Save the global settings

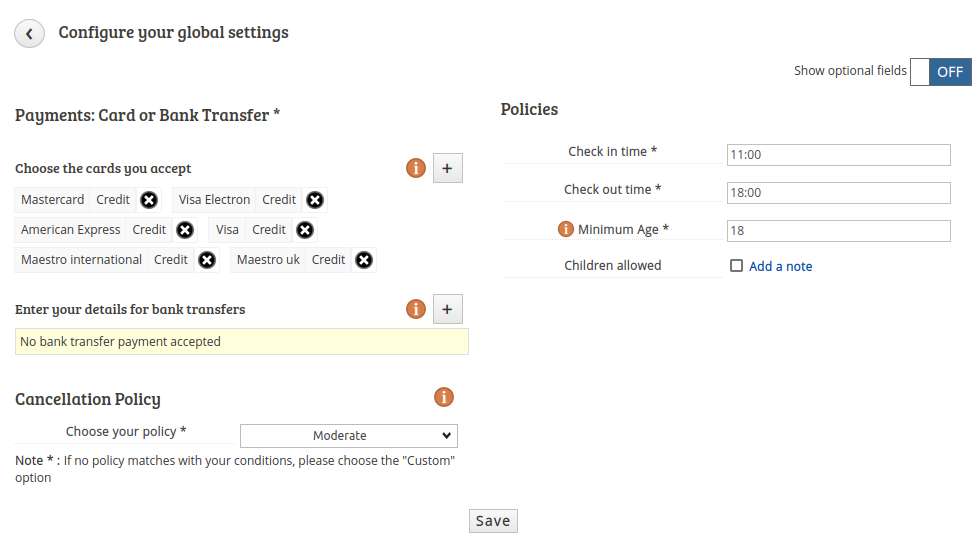(x=493, y=521)
